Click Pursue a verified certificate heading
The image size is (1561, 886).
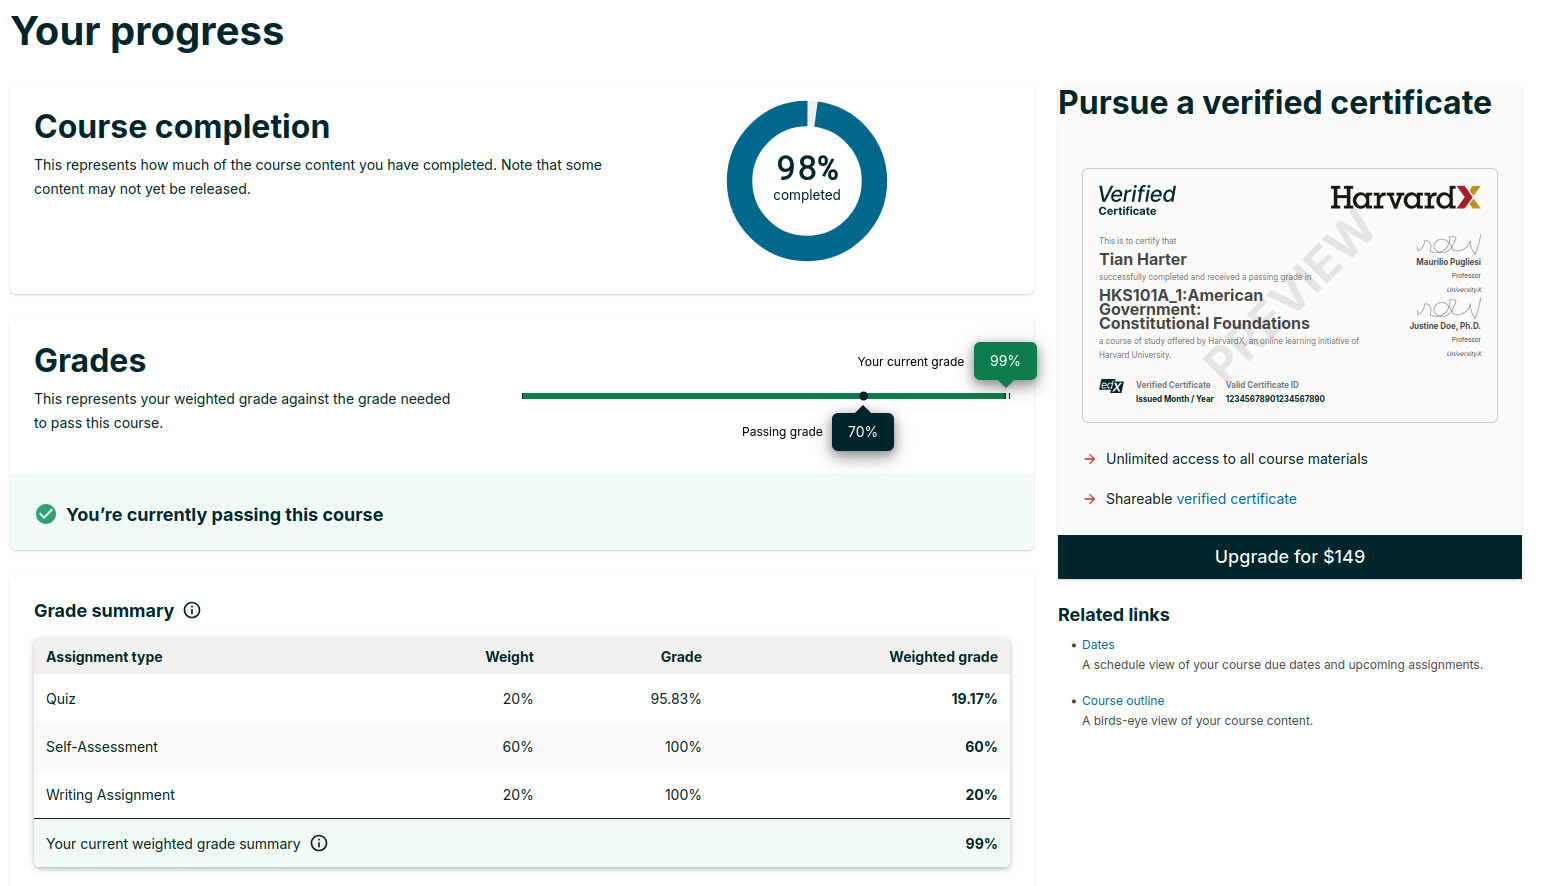(x=1275, y=103)
